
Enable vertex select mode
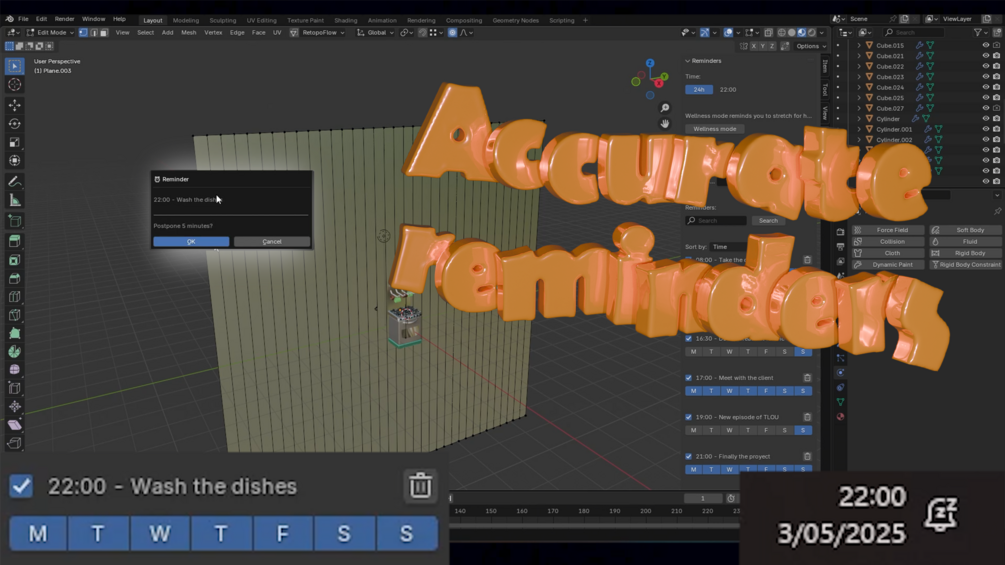[x=83, y=33]
